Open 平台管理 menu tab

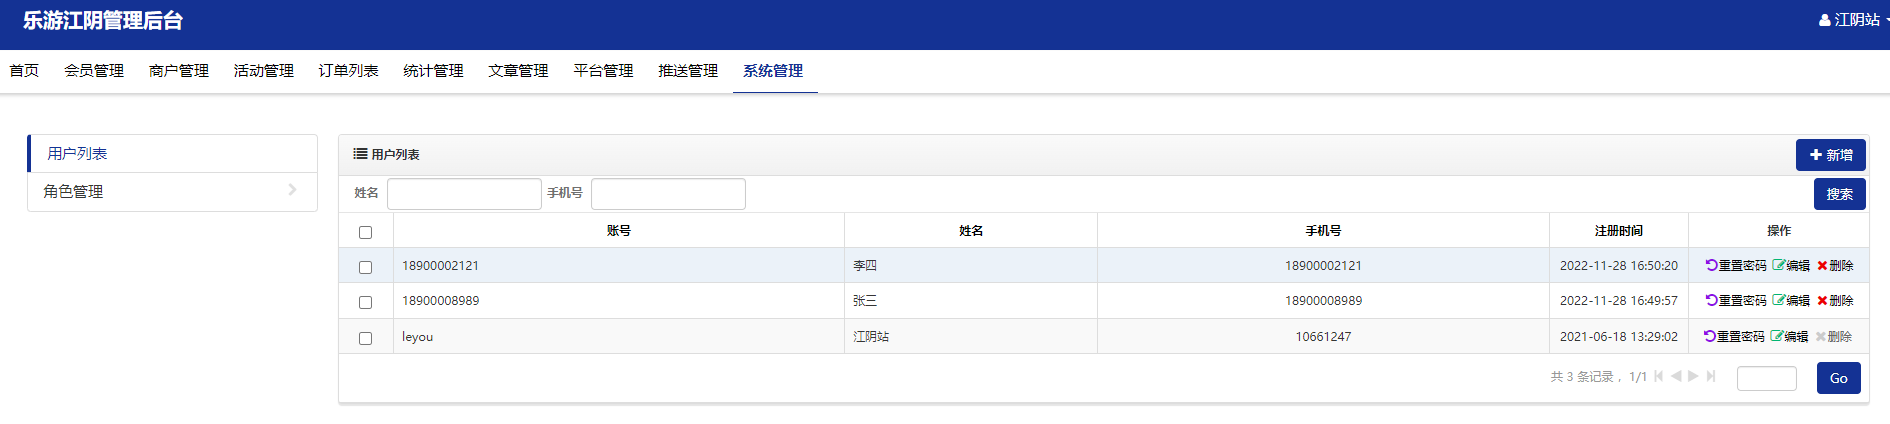[604, 71]
